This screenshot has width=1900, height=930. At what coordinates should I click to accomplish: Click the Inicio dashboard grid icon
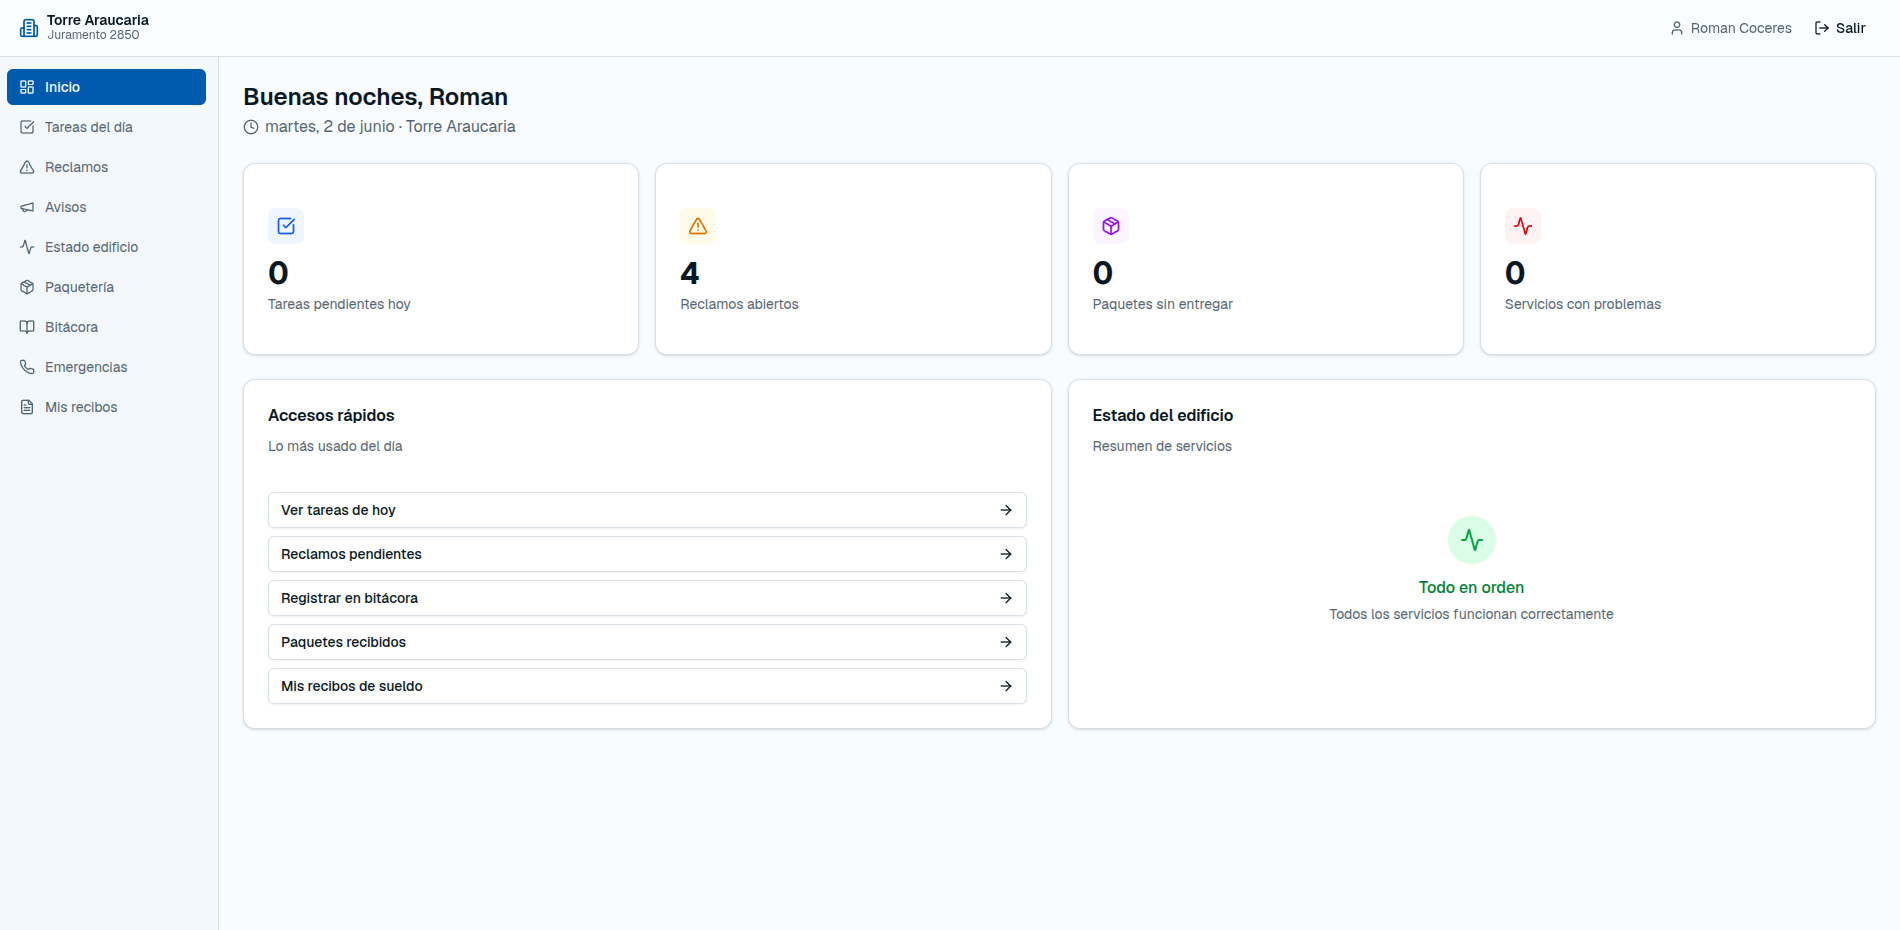[27, 87]
